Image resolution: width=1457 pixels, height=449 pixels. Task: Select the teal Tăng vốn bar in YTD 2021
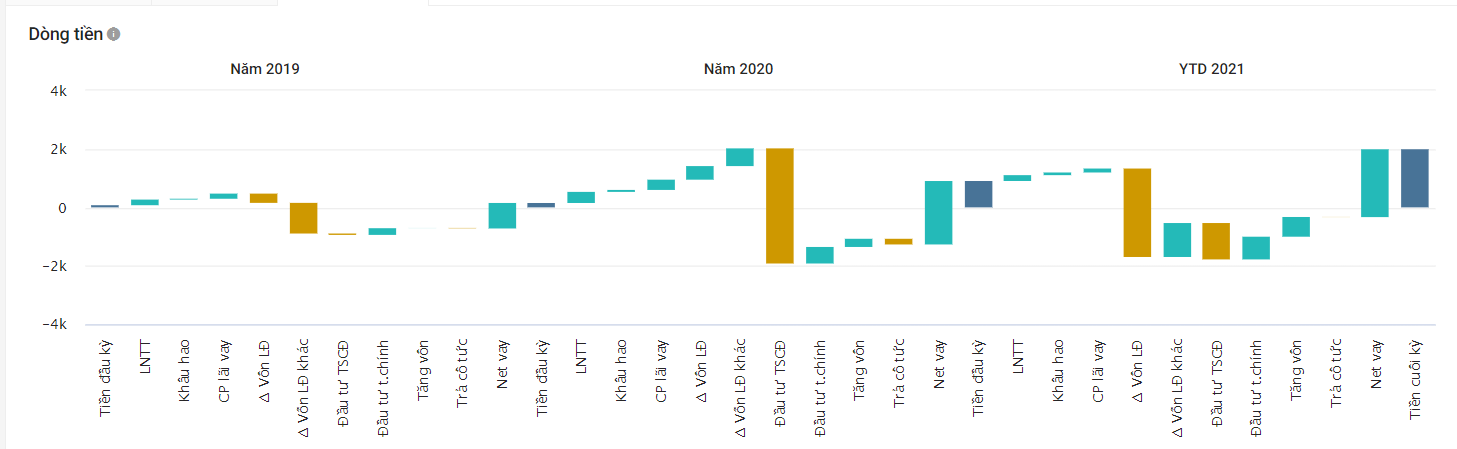click(x=1296, y=227)
